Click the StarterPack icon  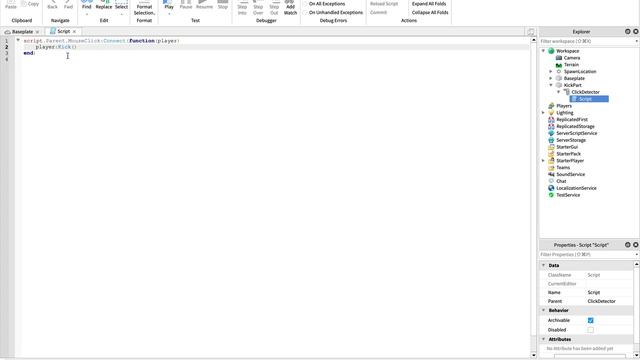(x=551, y=154)
